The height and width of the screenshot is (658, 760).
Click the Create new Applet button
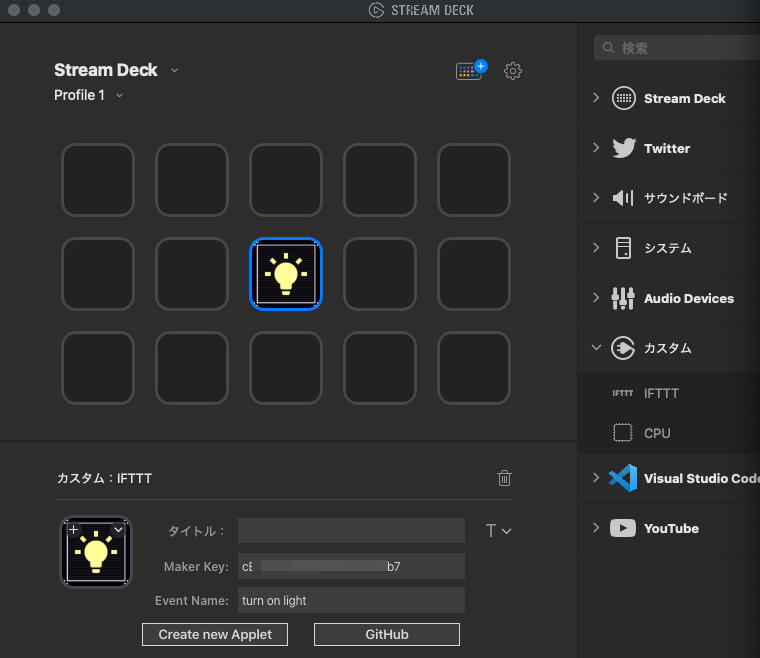point(215,634)
